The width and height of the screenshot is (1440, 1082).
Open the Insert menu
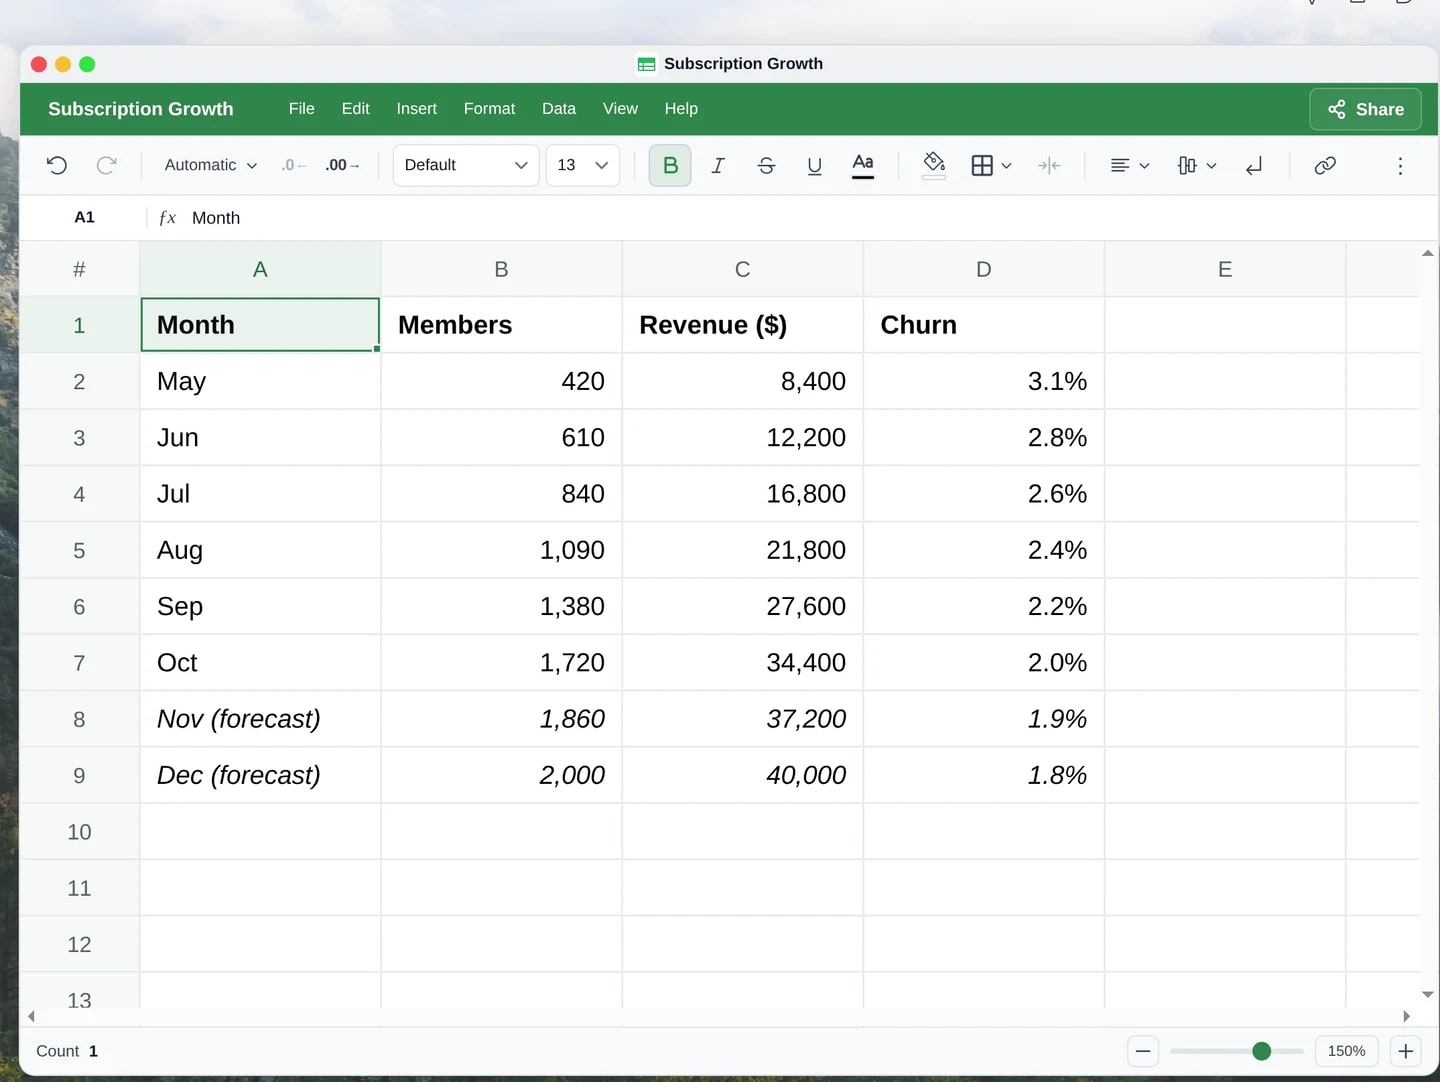tap(417, 109)
